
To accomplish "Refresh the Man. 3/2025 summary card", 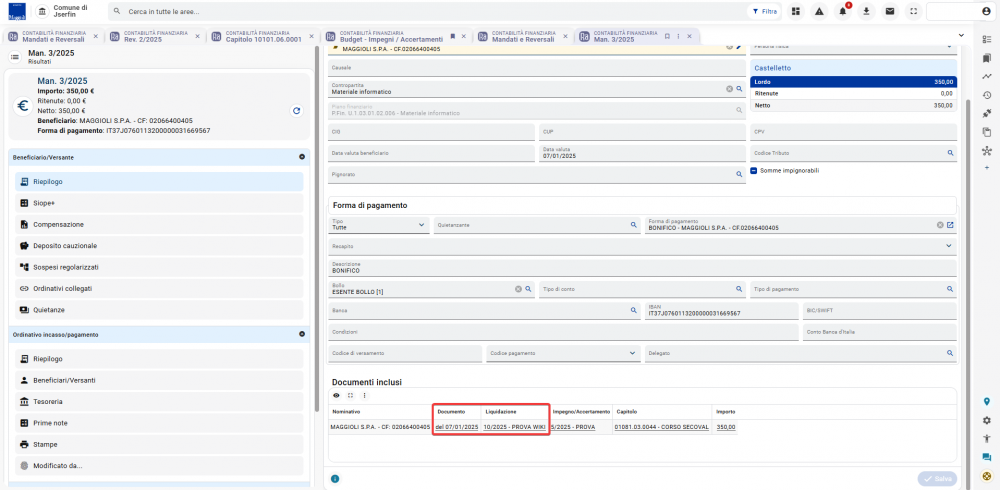I will tap(296, 110).
